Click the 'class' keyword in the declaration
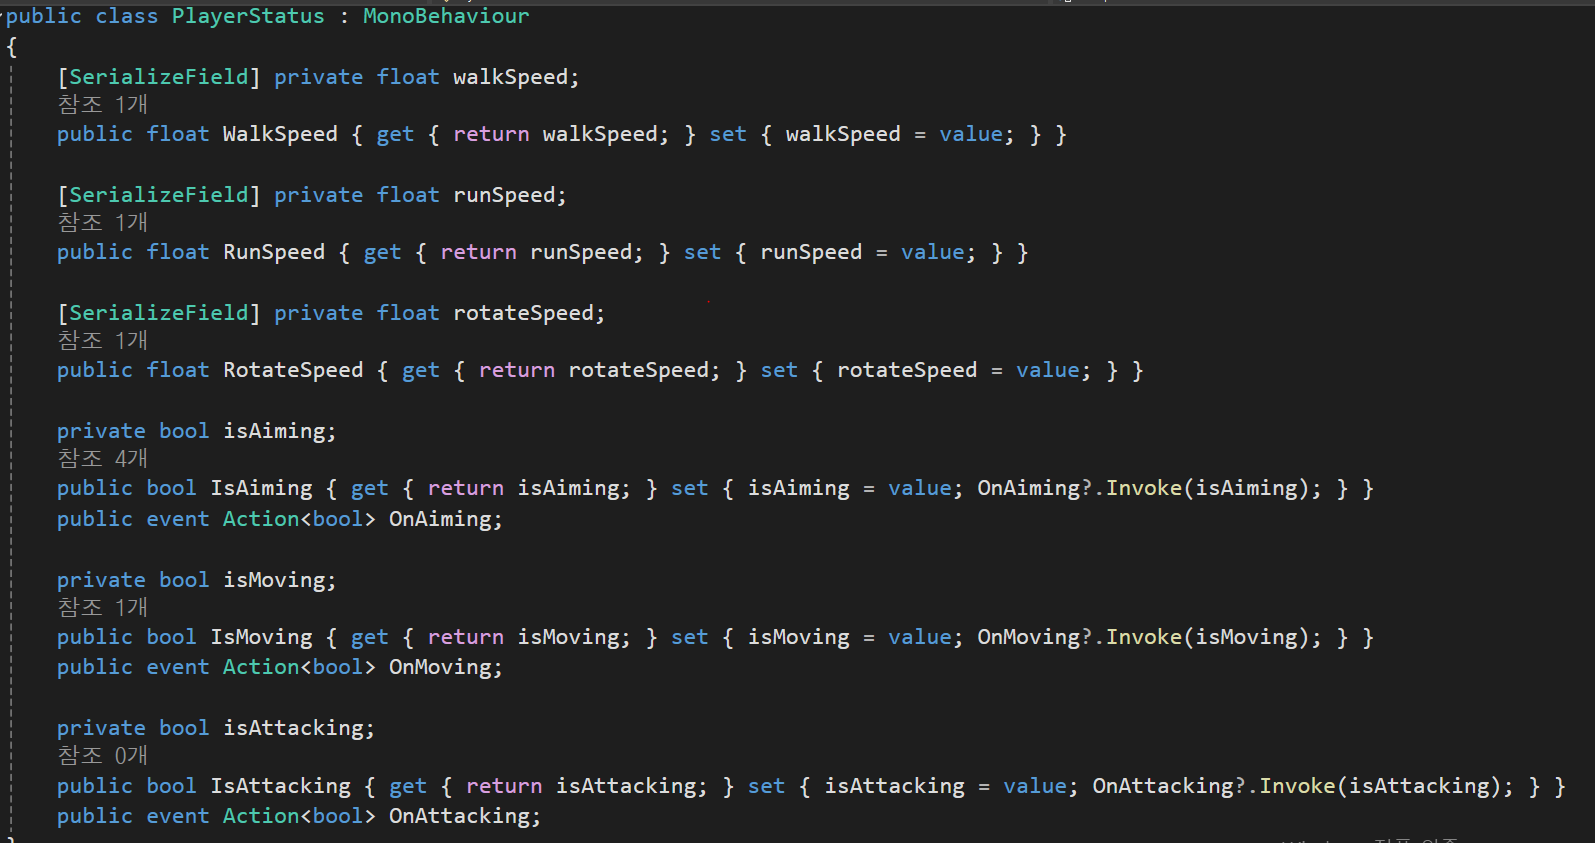Screen dimensions: 1595x843 click(127, 16)
